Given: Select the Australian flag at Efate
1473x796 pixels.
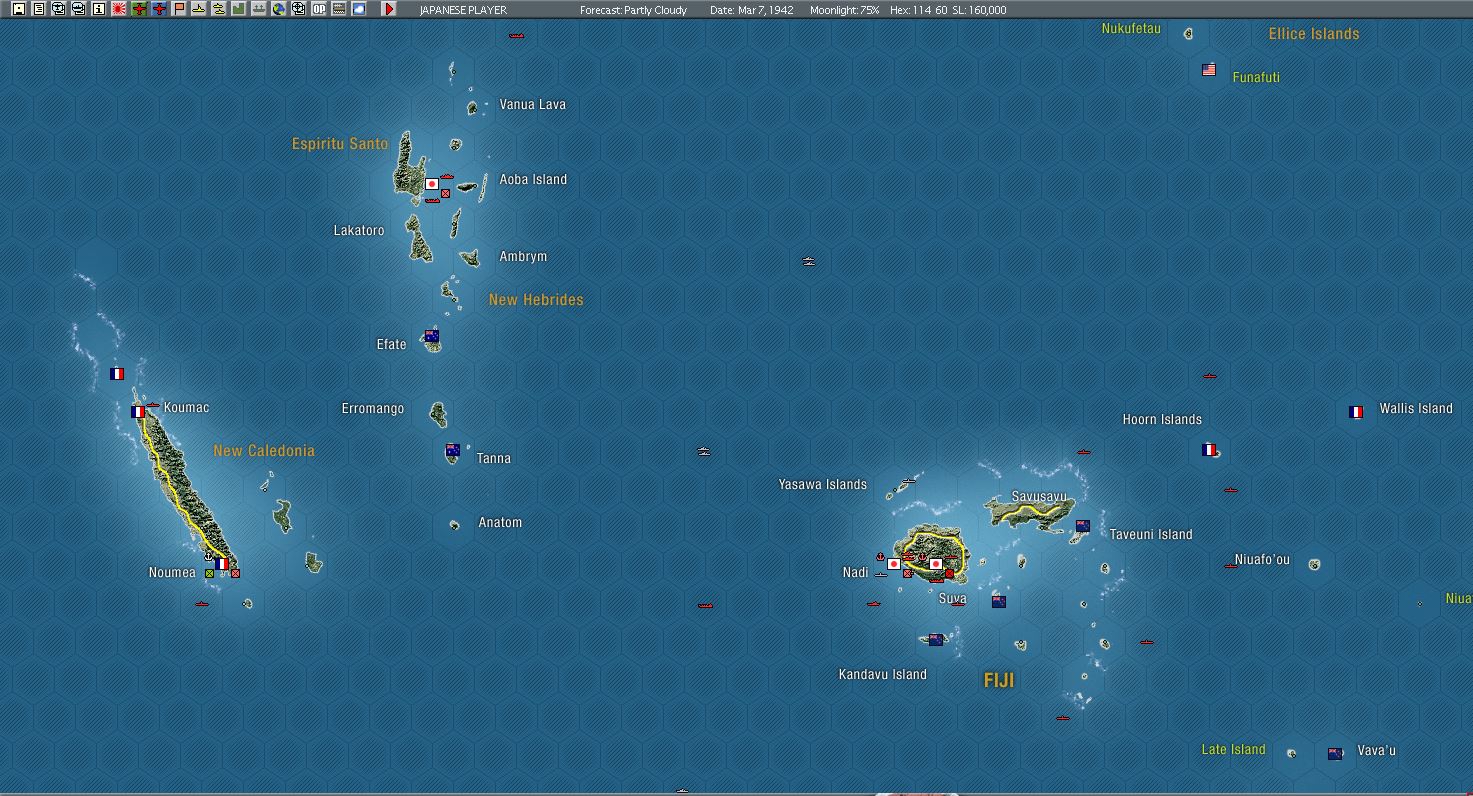Looking at the screenshot, I should click(432, 336).
